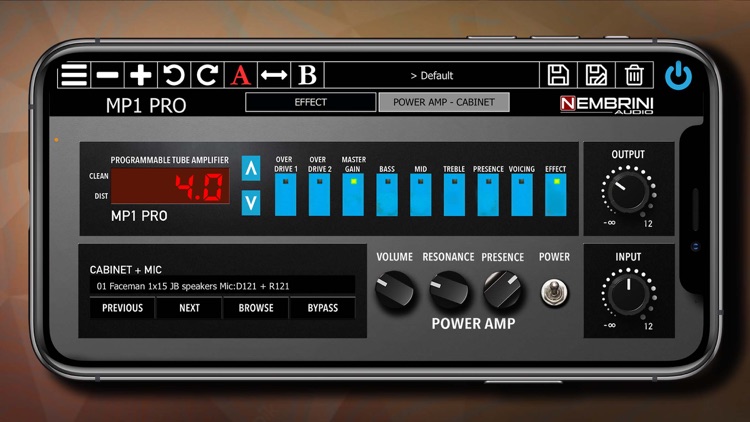Screen dimensions: 750x422
Task: Select the VOICING parameter button
Action: [522, 195]
